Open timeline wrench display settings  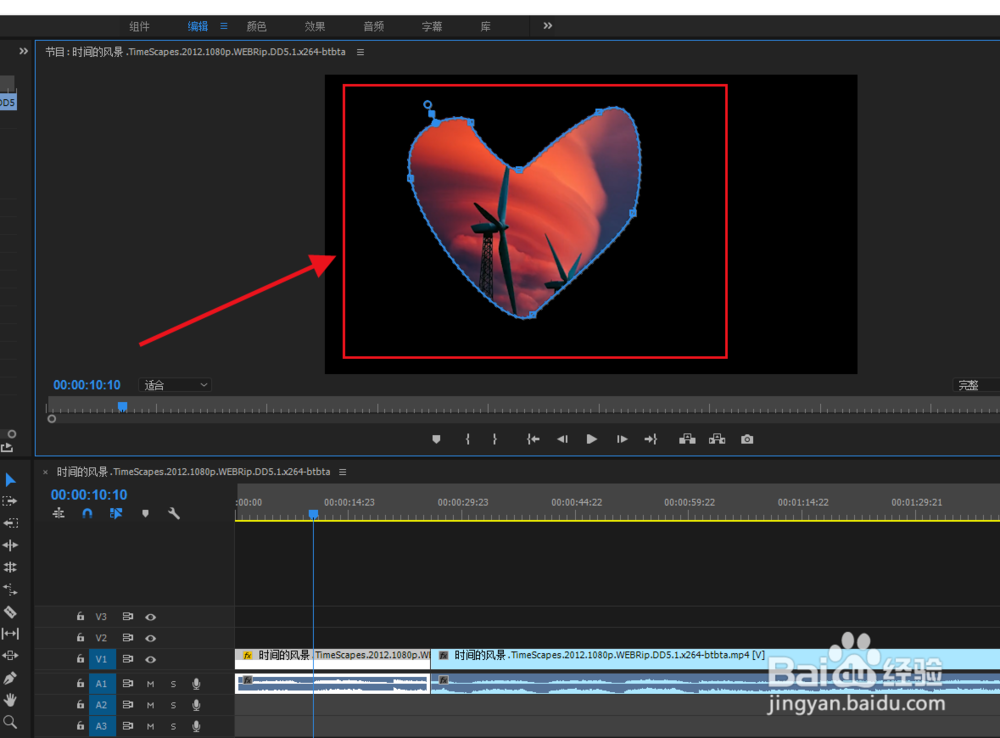[173, 513]
